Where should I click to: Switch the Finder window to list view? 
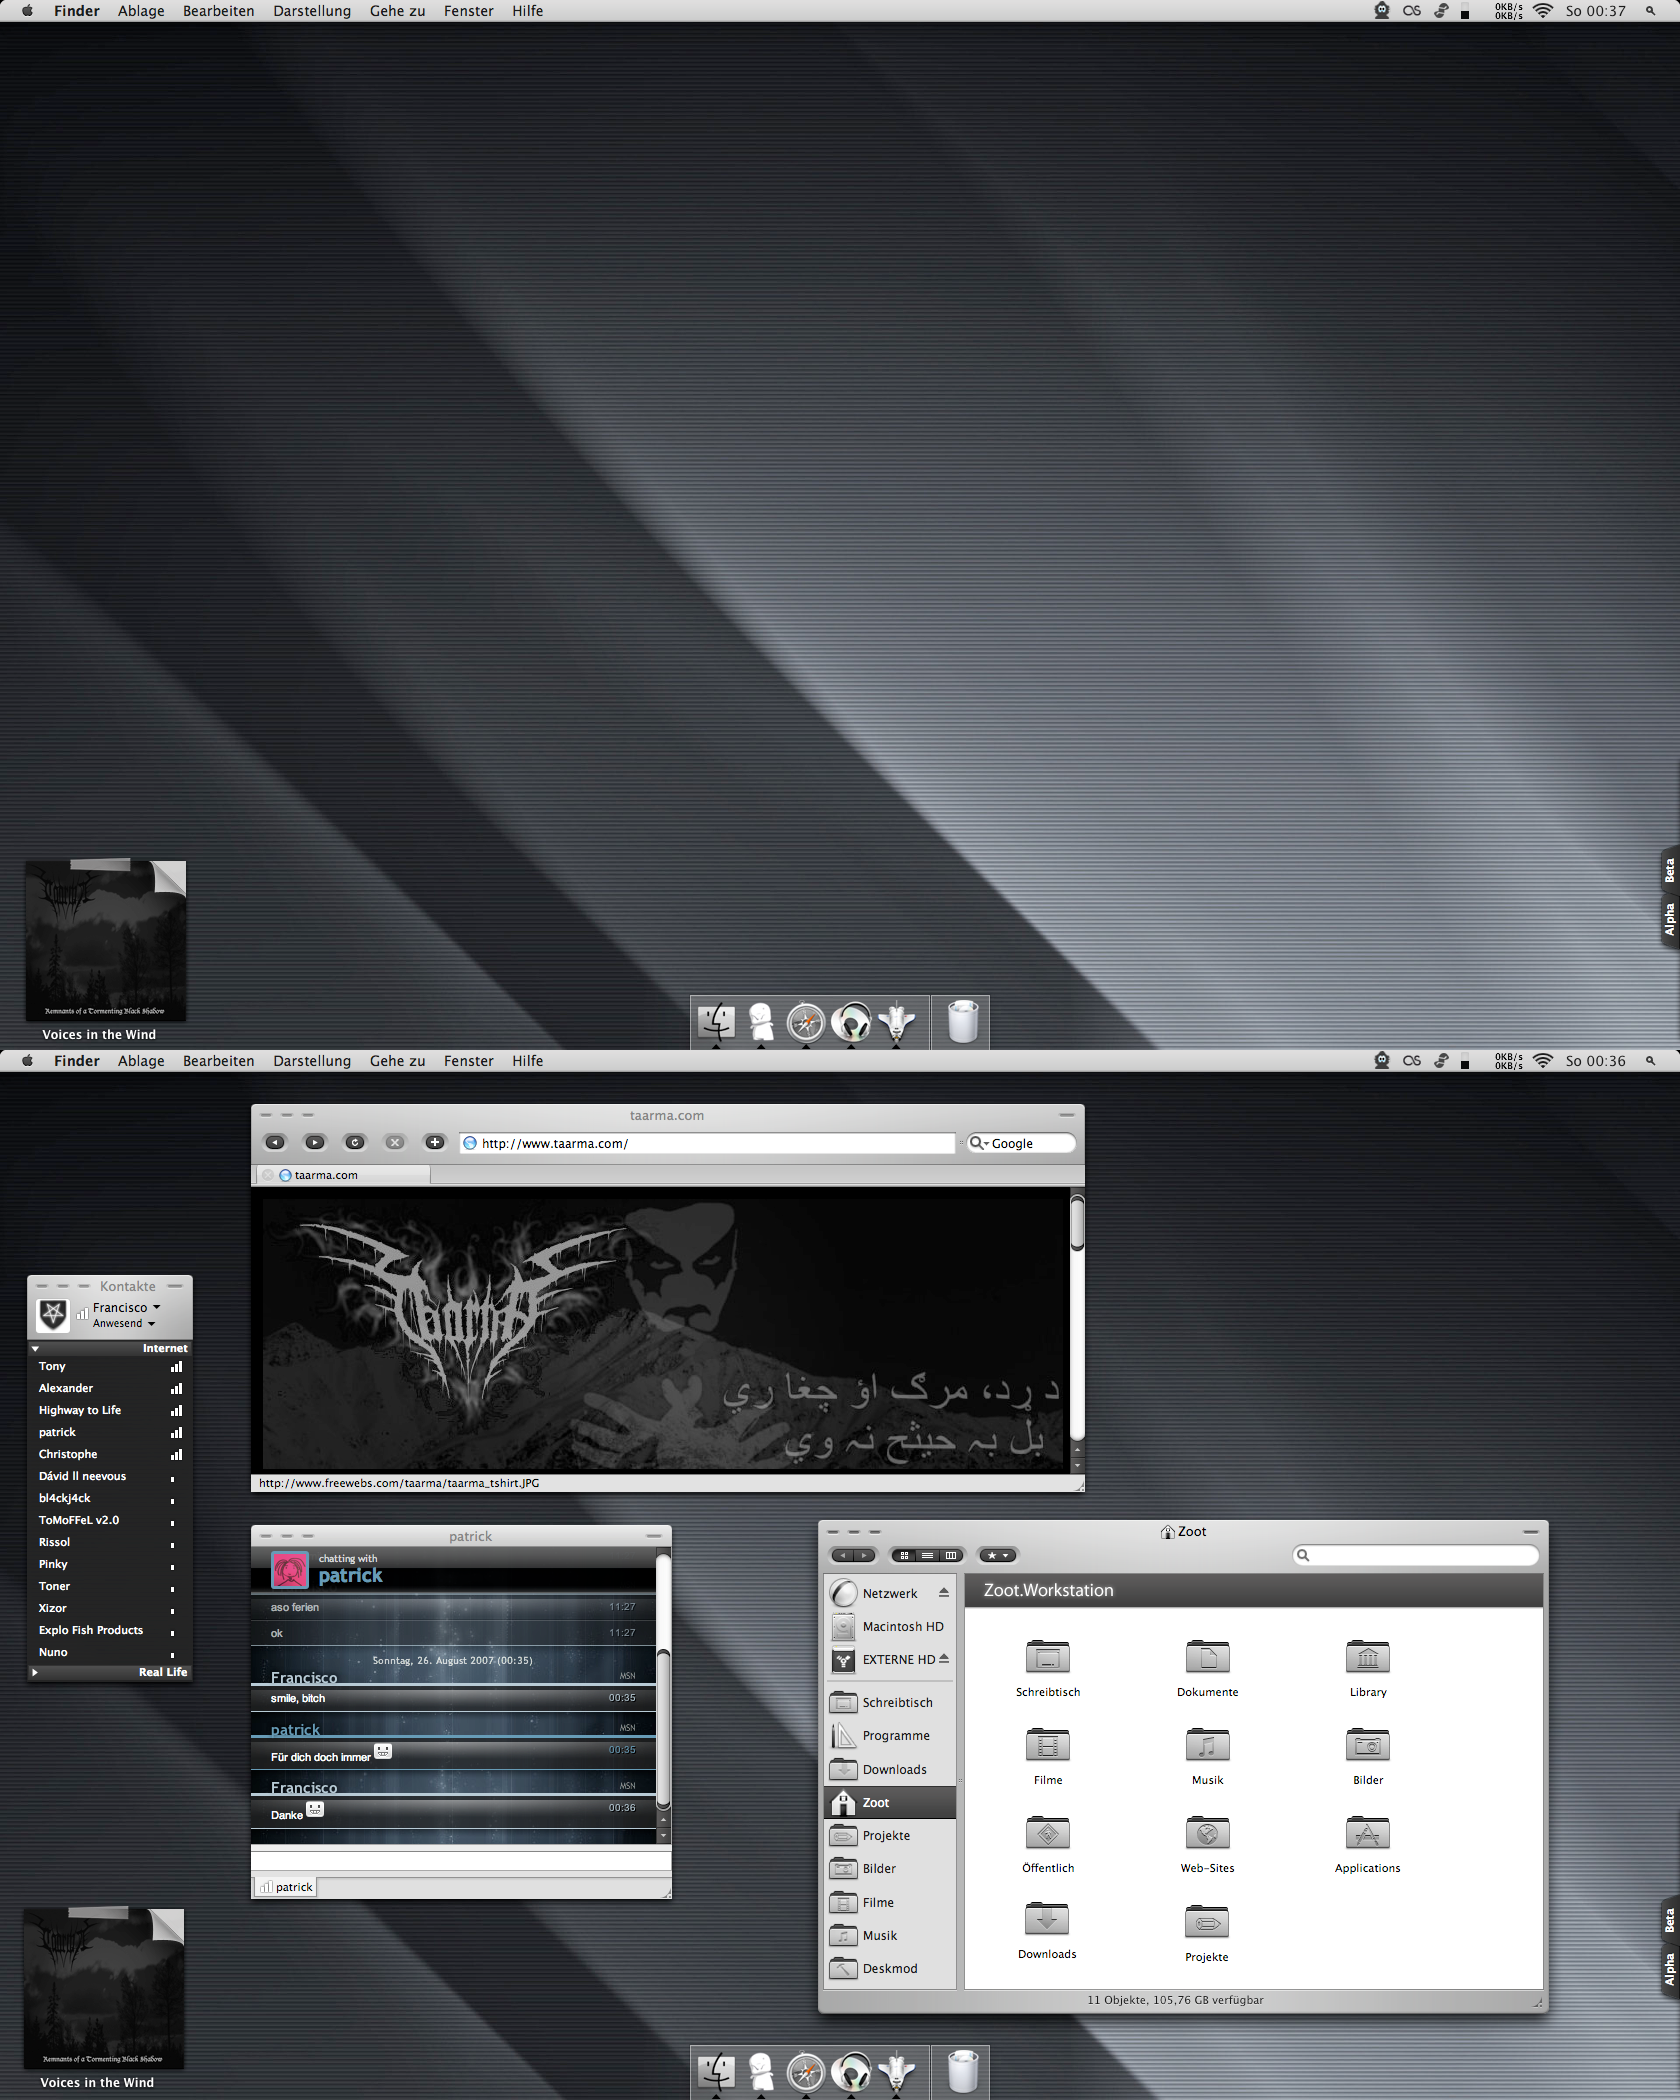(x=927, y=1555)
